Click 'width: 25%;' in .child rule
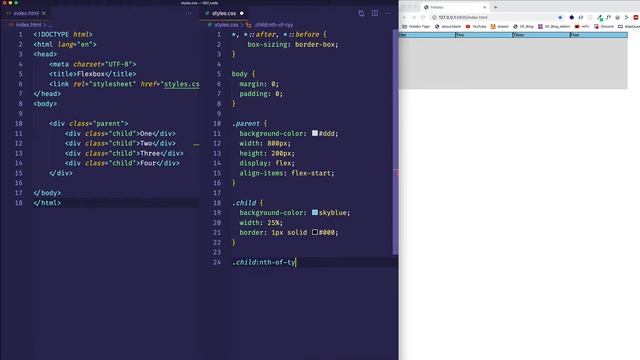The image size is (640, 360). click(261, 223)
